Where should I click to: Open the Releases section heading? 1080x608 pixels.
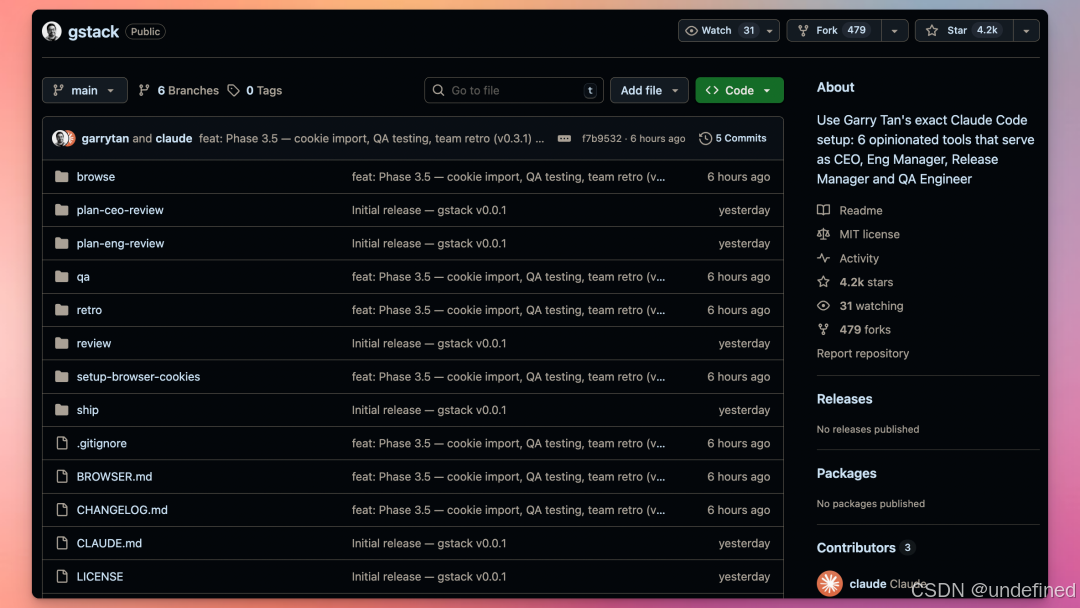point(844,399)
